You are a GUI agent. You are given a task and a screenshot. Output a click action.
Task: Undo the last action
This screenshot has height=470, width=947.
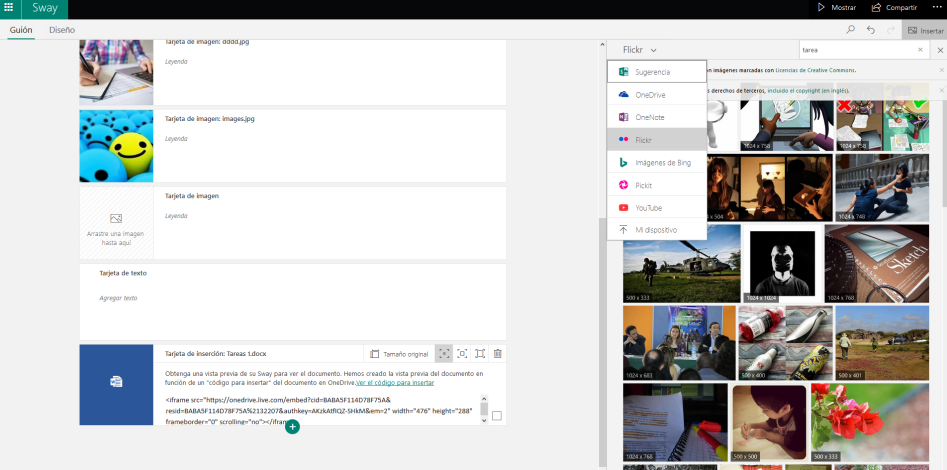coord(871,31)
